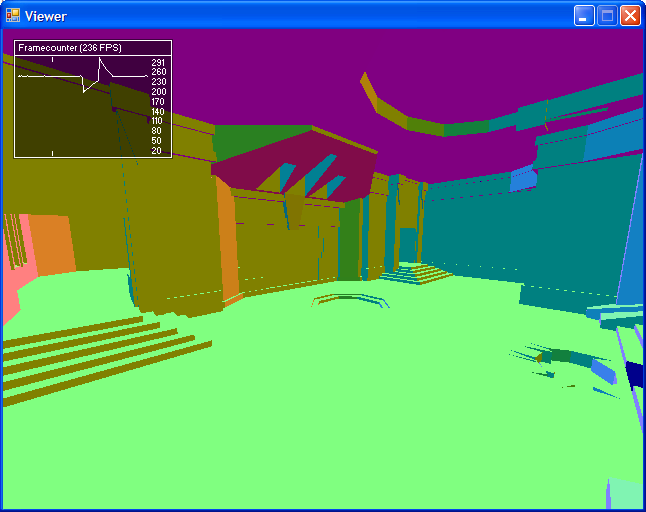Image resolution: width=646 pixels, height=512 pixels.
Task: Maximize the Viewer window
Action: (607, 16)
